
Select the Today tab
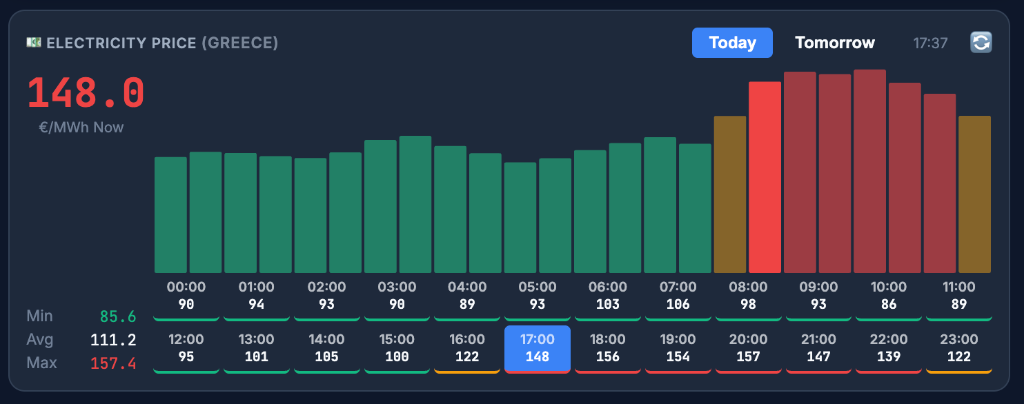[x=732, y=43]
